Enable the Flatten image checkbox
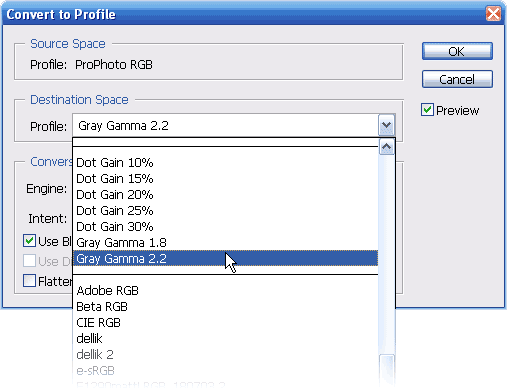This screenshot has height=389, width=507. pyautogui.click(x=29, y=281)
